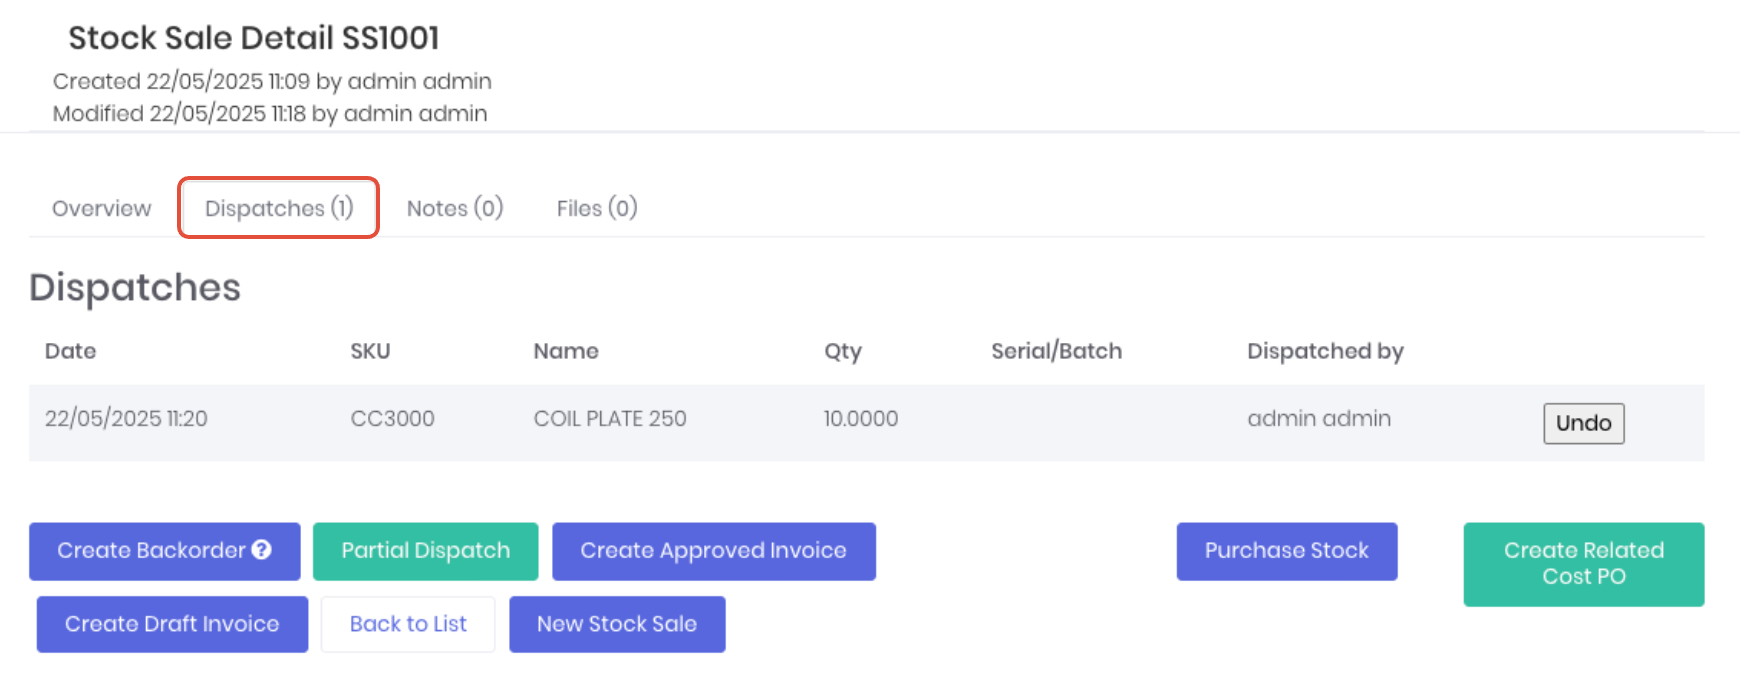Click Create Approved Invoice
This screenshot has height=685, width=1740.
[714, 551]
